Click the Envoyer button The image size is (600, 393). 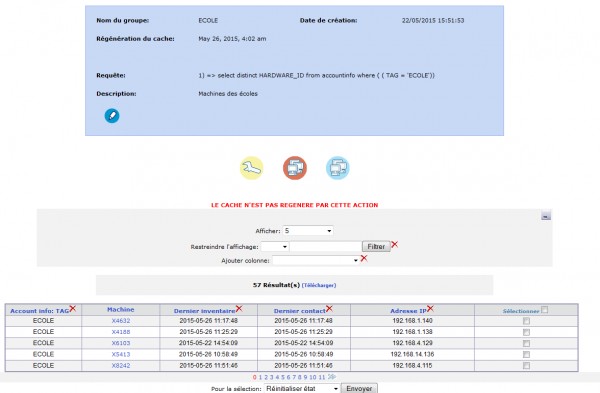point(359,388)
